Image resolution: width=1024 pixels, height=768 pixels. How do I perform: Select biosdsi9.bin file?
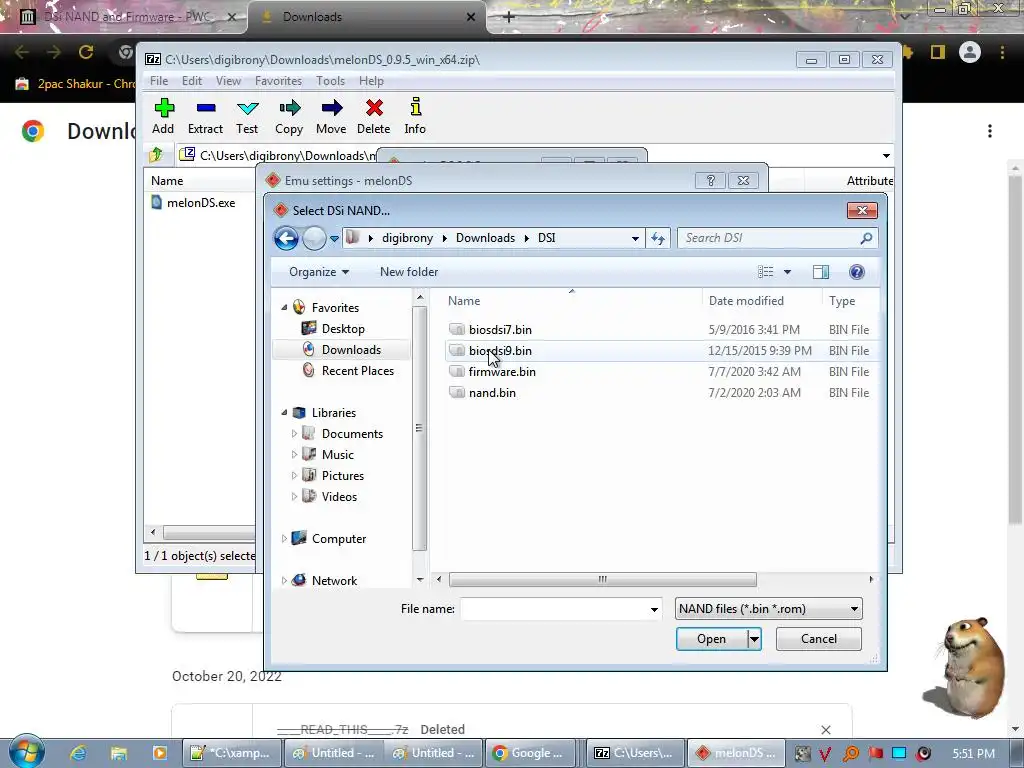click(500, 351)
